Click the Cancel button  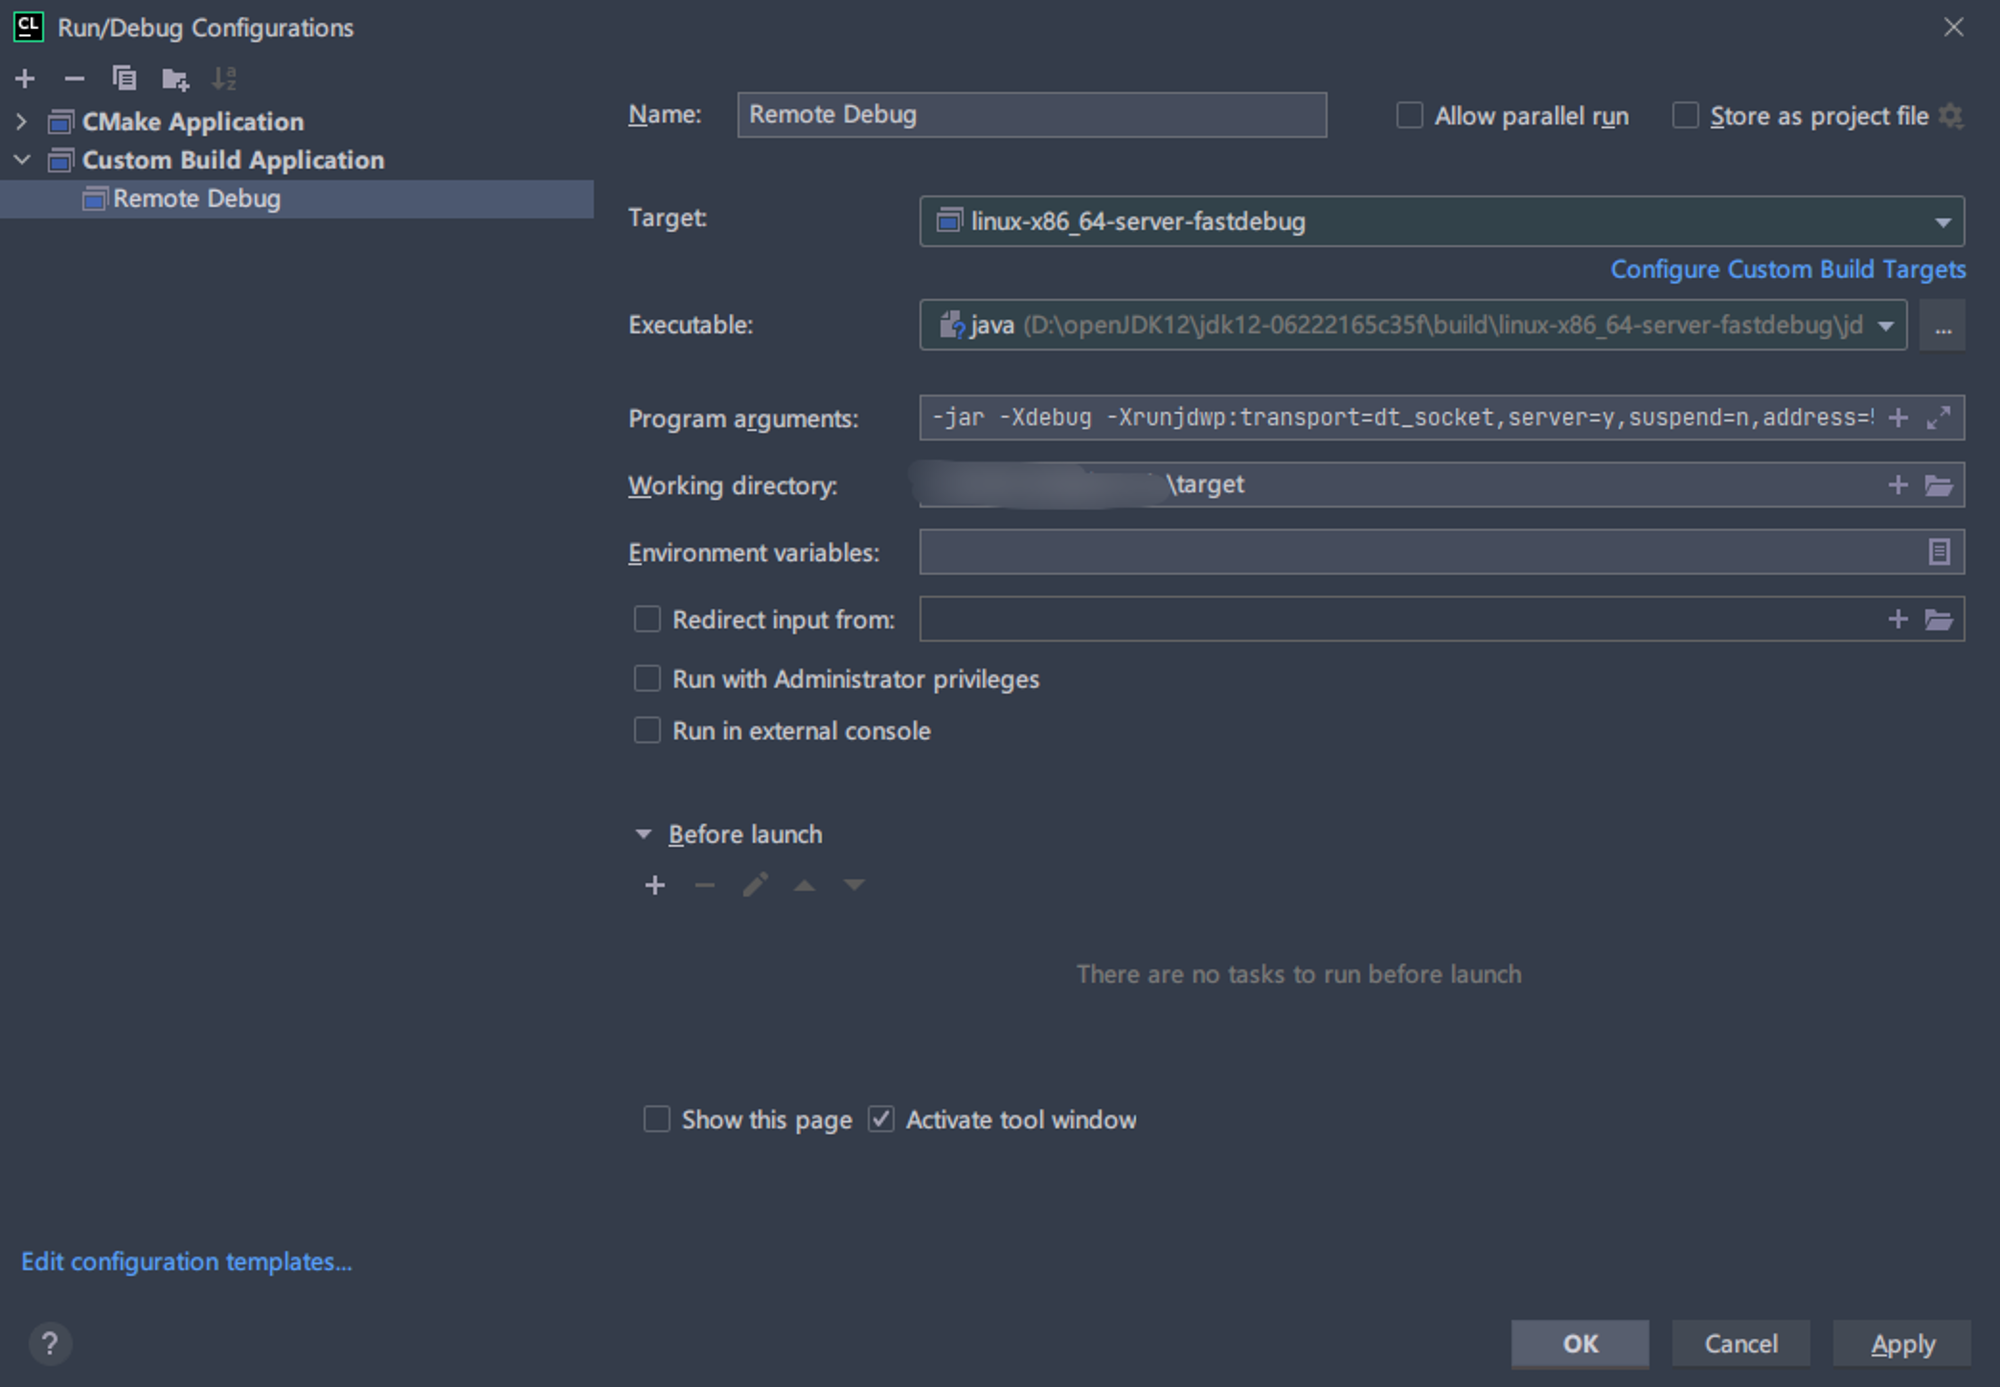(1741, 1344)
